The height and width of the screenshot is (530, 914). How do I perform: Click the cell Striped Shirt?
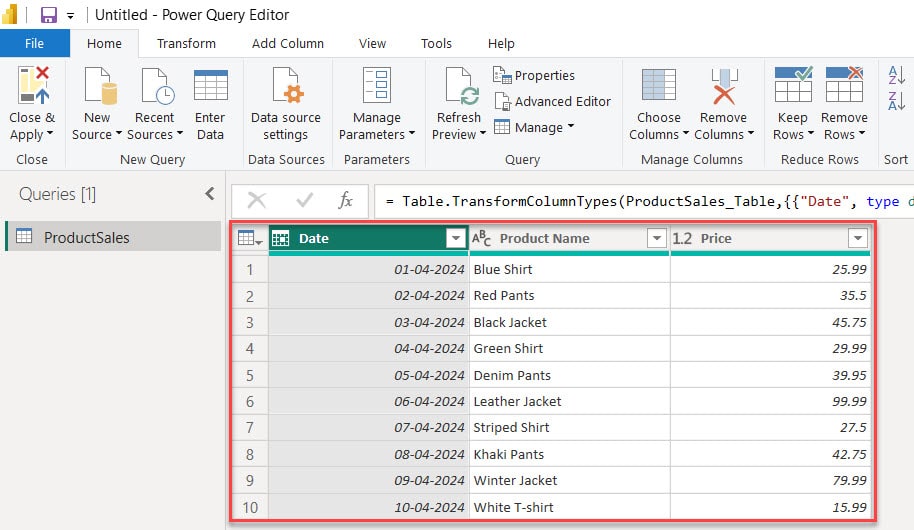pos(570,427)
